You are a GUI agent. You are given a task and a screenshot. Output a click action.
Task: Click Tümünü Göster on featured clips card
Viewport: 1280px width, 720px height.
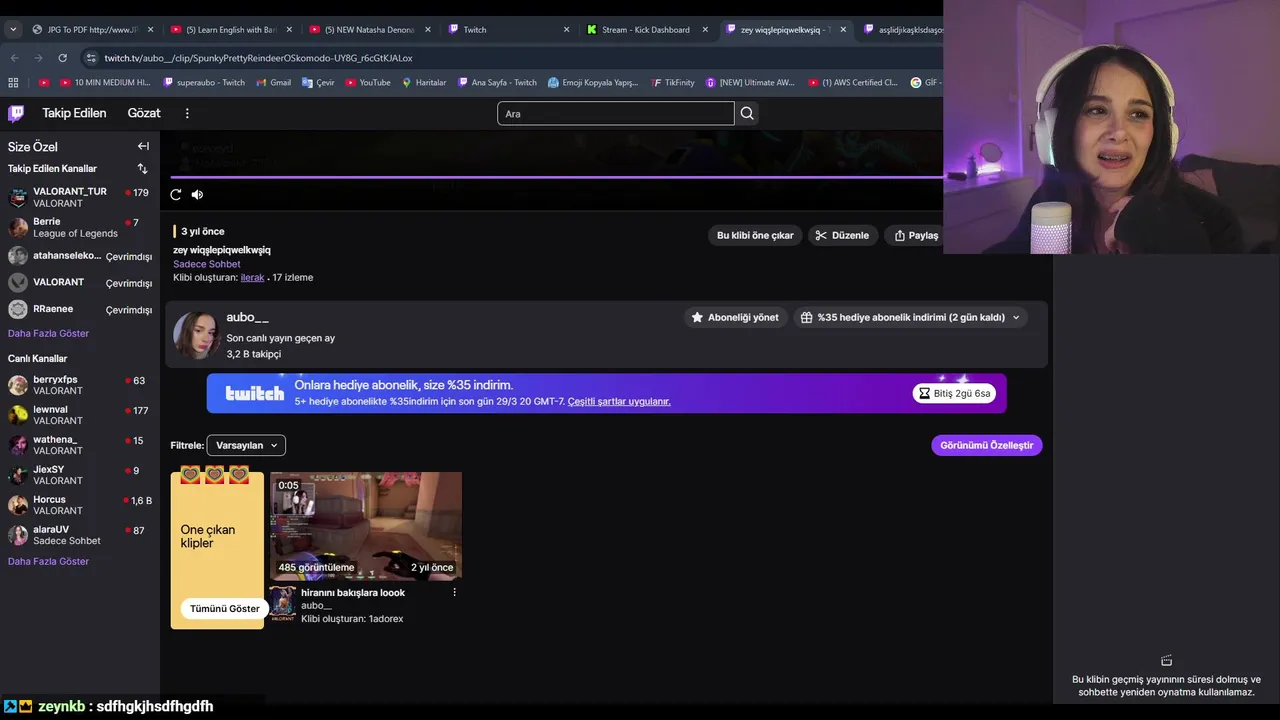(x=225, y=608)
